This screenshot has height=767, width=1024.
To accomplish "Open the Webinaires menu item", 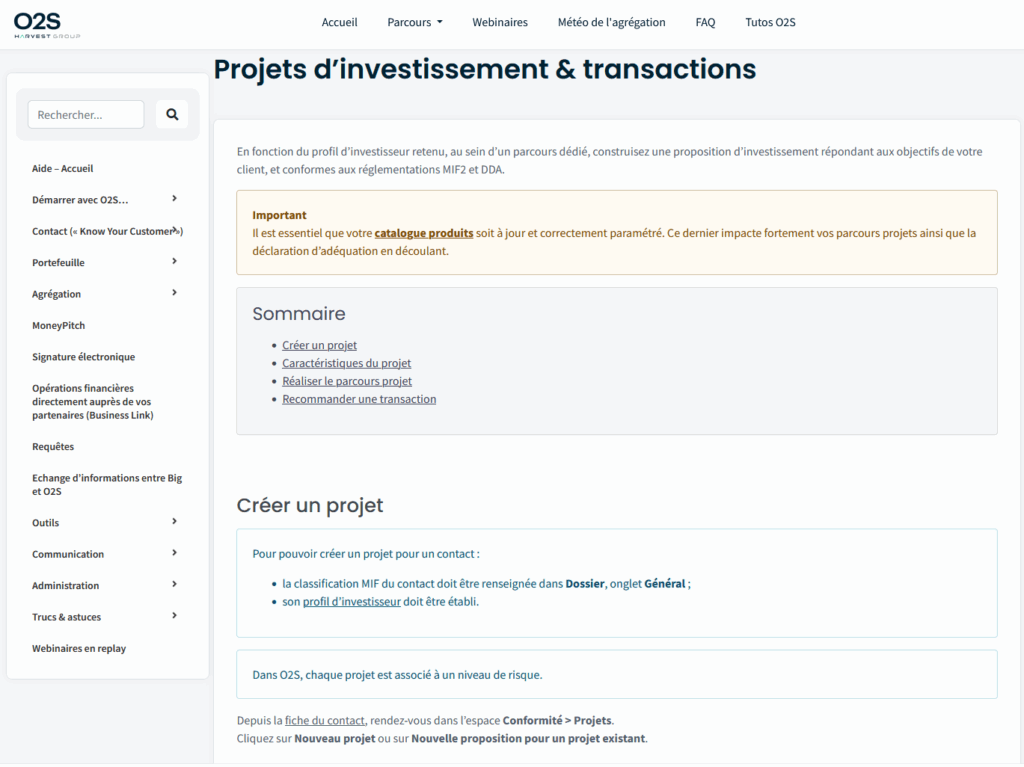I will [x=500, y=22].
